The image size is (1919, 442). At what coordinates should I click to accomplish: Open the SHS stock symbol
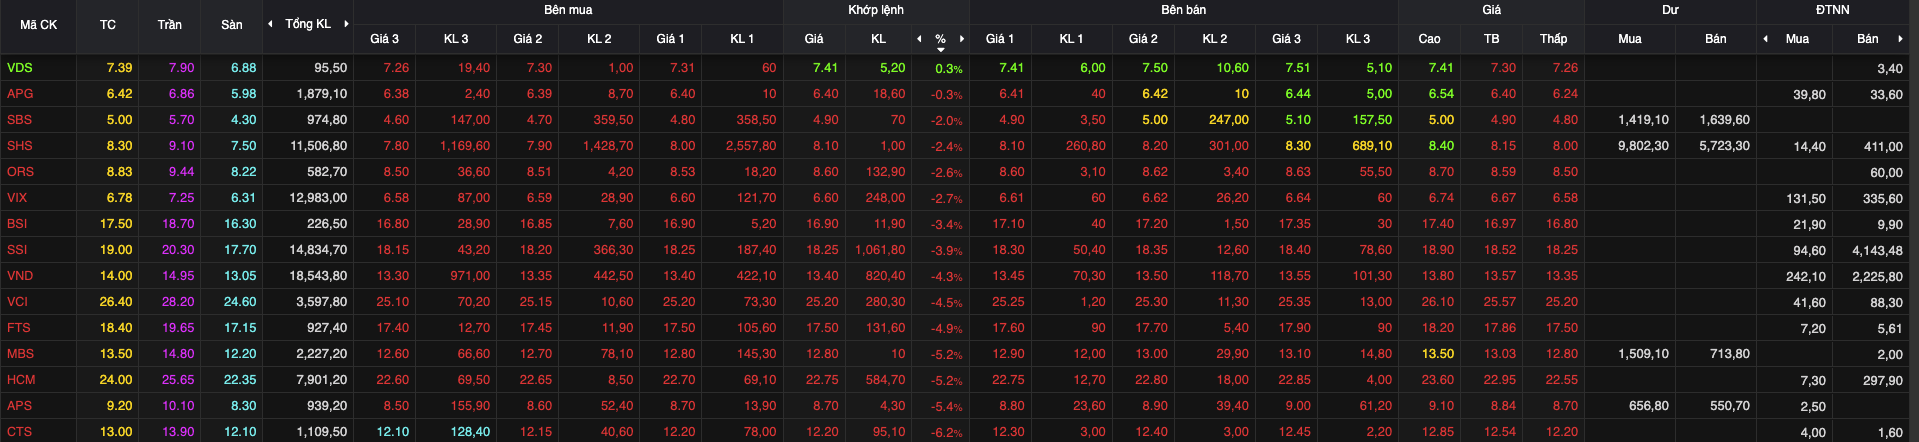coord(20,146)
